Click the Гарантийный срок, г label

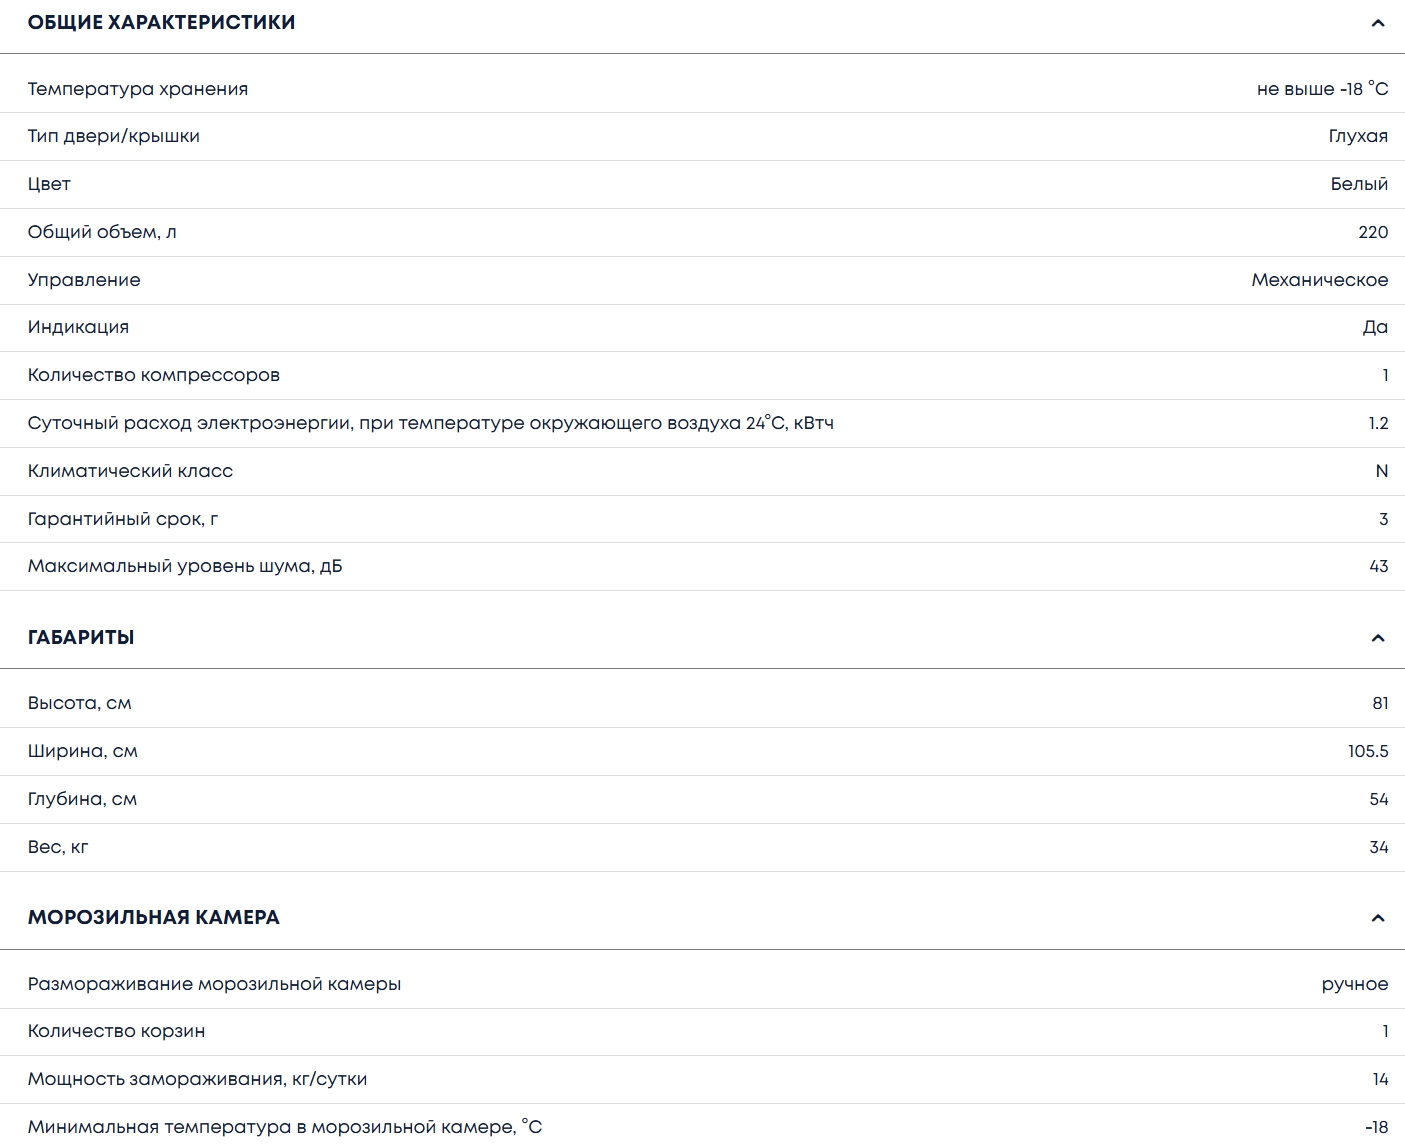[123, 519]
